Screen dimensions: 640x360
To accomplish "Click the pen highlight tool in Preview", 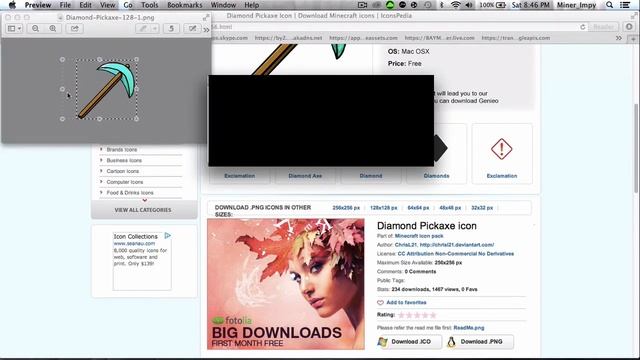I will (x=143, y=29).
